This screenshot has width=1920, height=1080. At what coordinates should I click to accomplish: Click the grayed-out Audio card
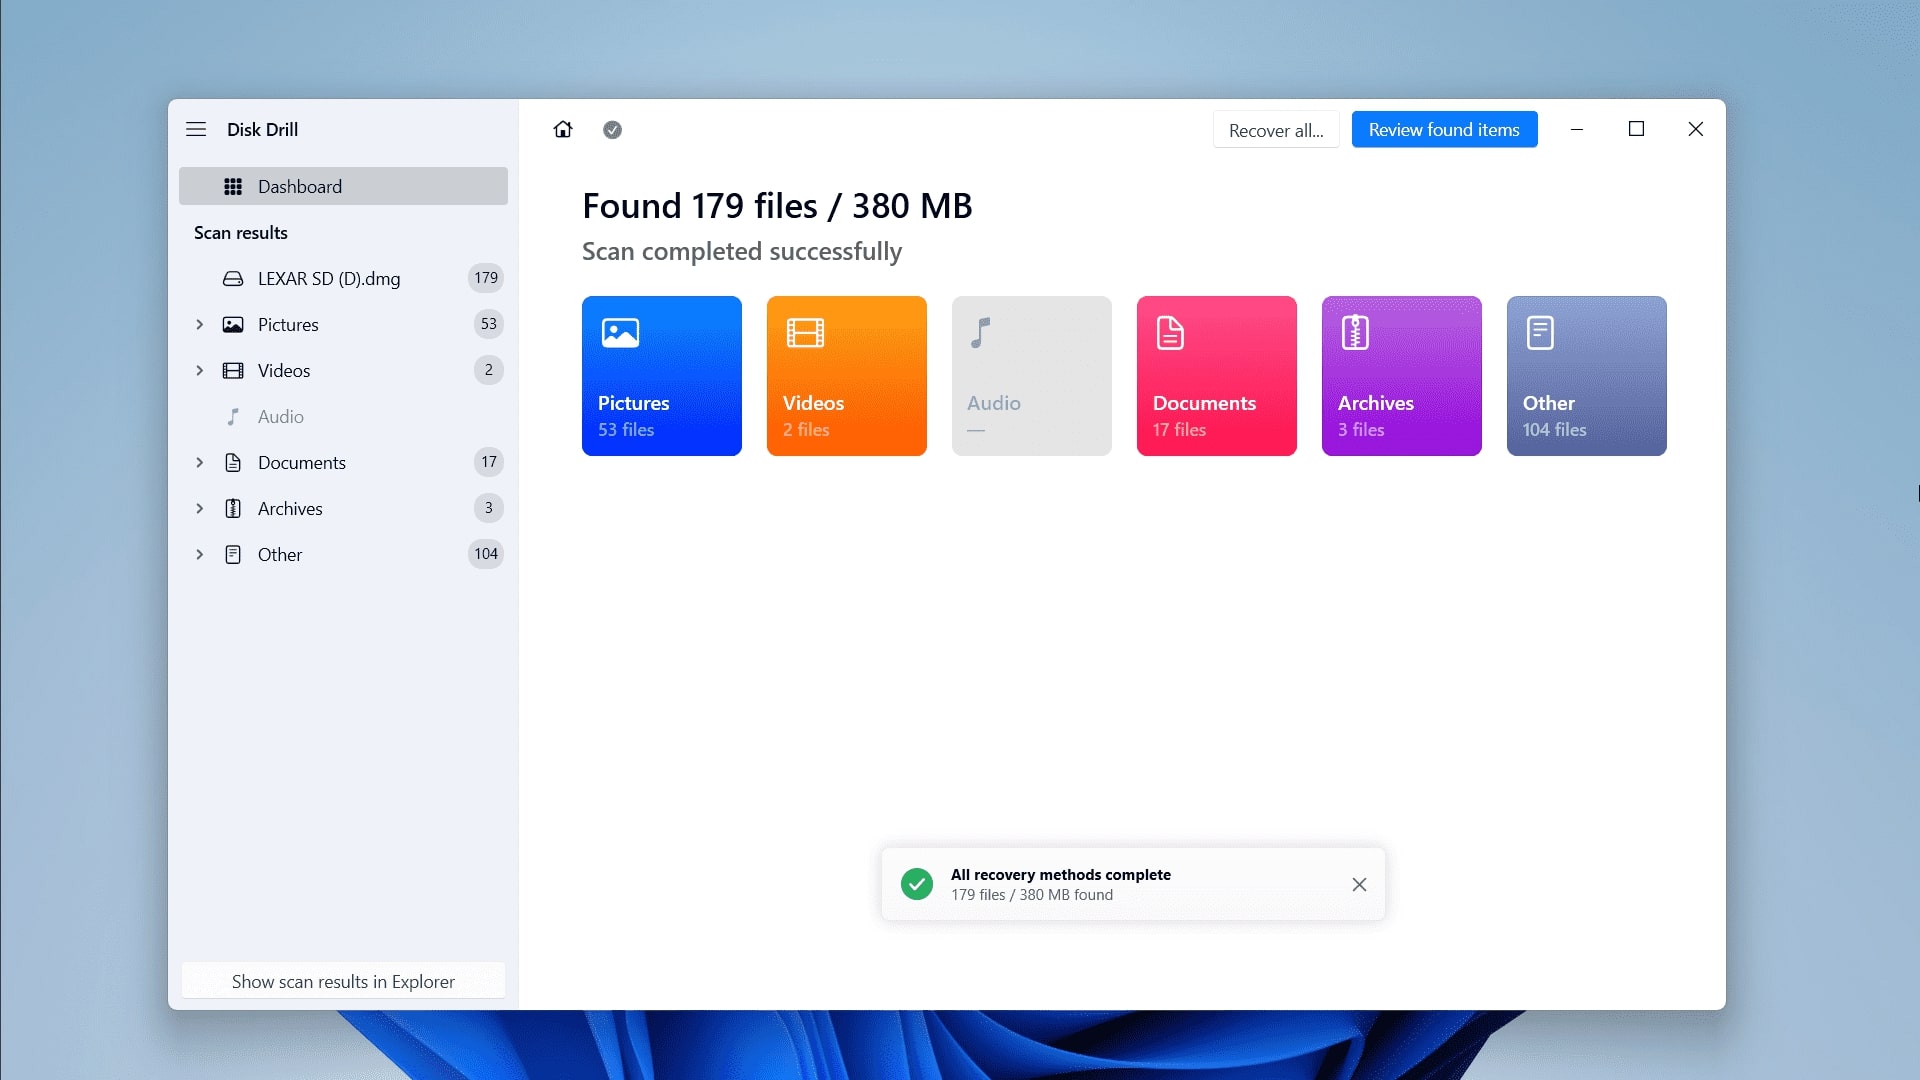click(1032, 376)
